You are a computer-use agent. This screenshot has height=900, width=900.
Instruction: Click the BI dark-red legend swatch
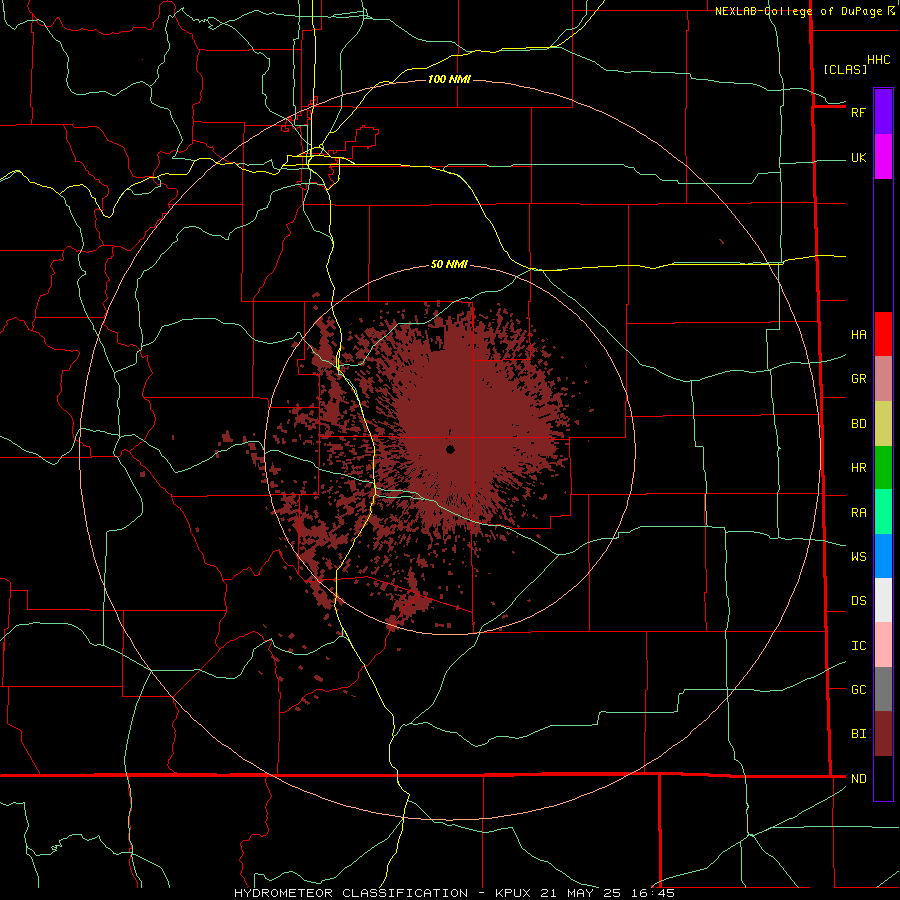(883, 734)
